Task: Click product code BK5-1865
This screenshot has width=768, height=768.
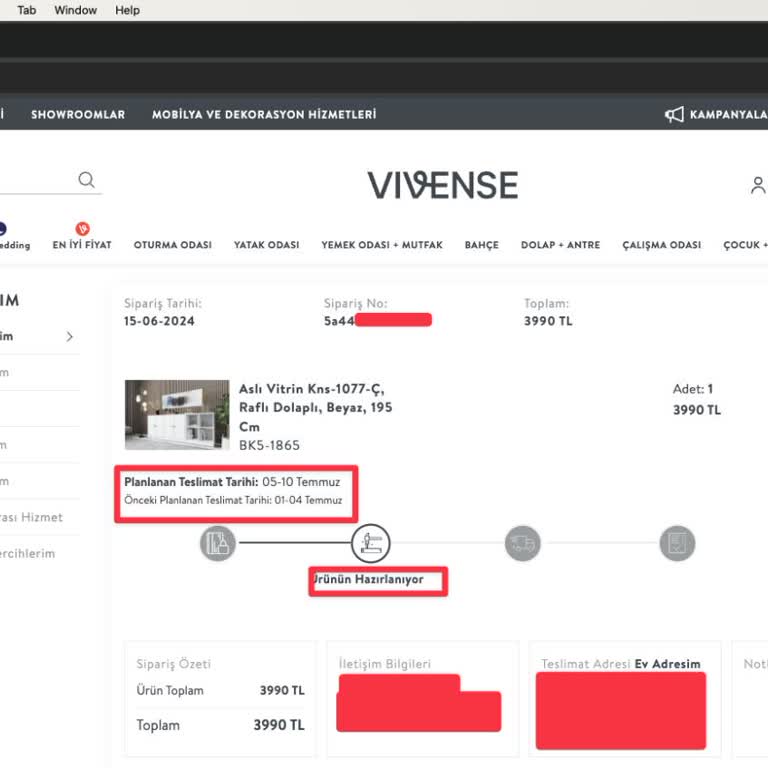Action: (269, 445)
